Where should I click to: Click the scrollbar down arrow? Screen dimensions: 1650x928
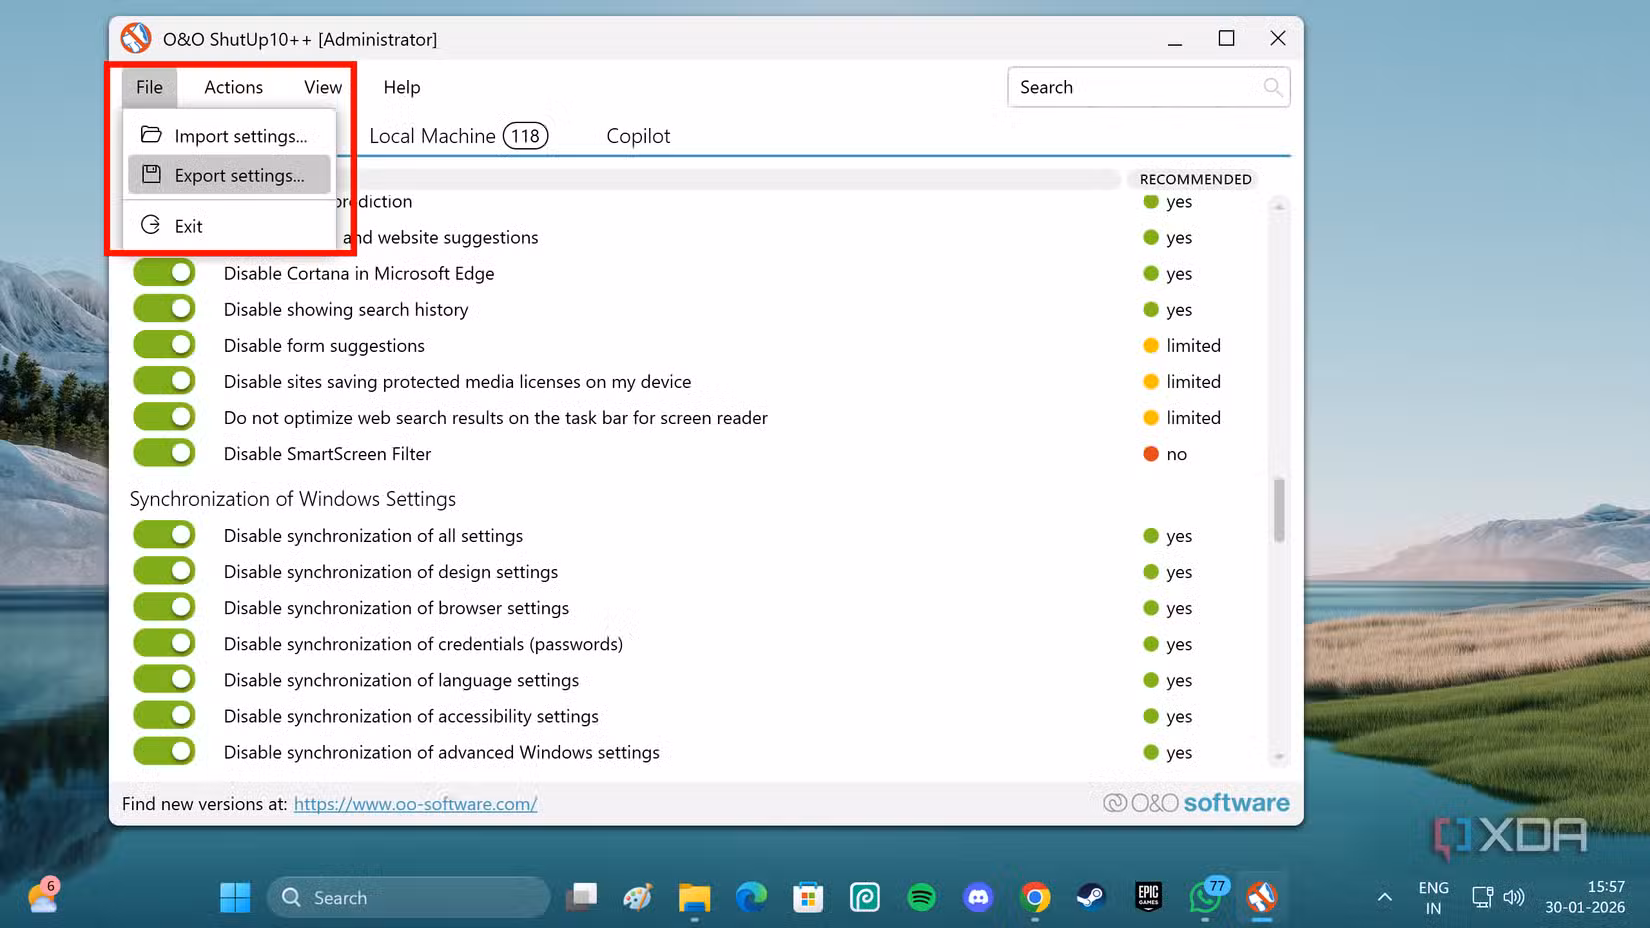click(1278, 757)
